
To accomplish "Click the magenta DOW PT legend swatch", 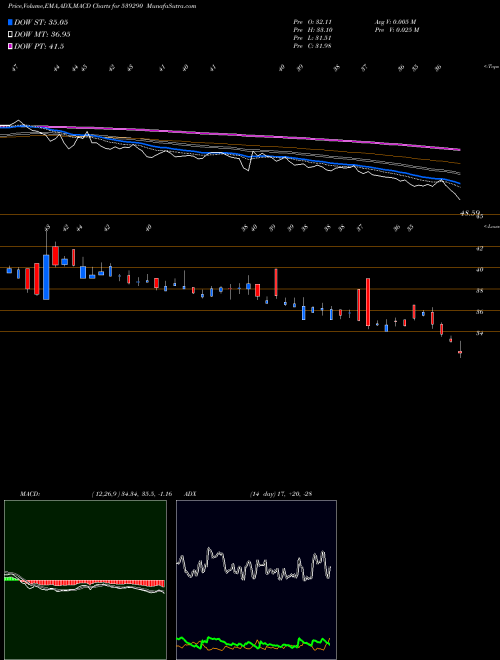I will point(10,47).
